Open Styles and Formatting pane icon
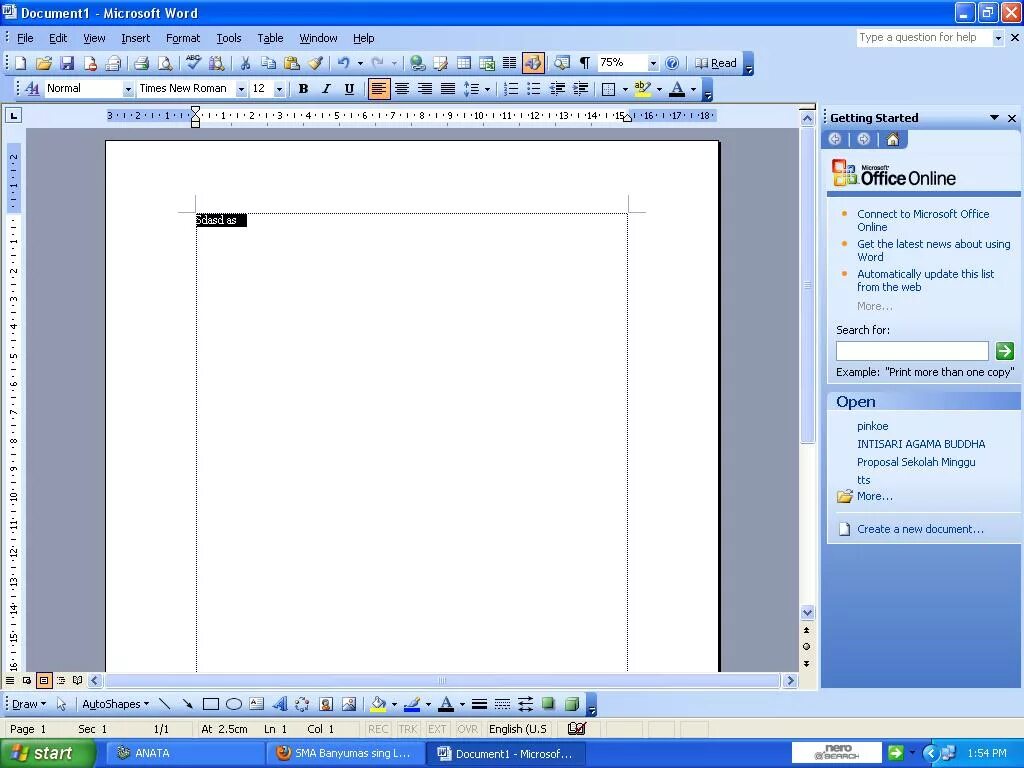Screen dimensions: 1024x768 32,89
